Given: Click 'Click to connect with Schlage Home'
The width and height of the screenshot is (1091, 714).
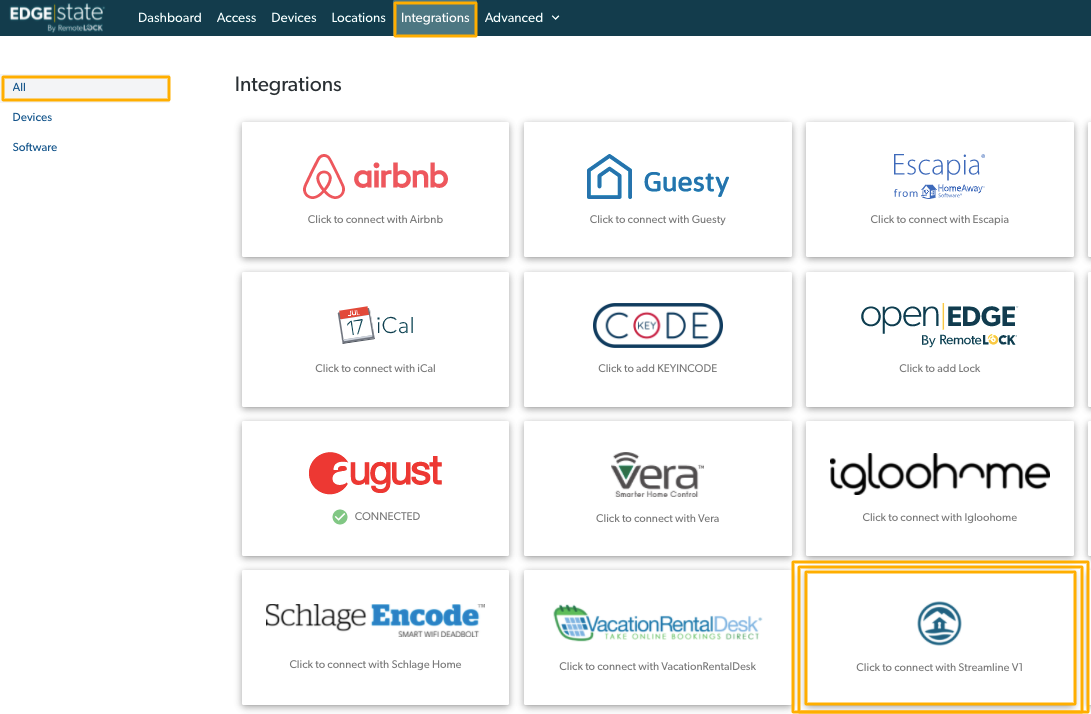Looking at the screenshot, I should pos(375,665).
